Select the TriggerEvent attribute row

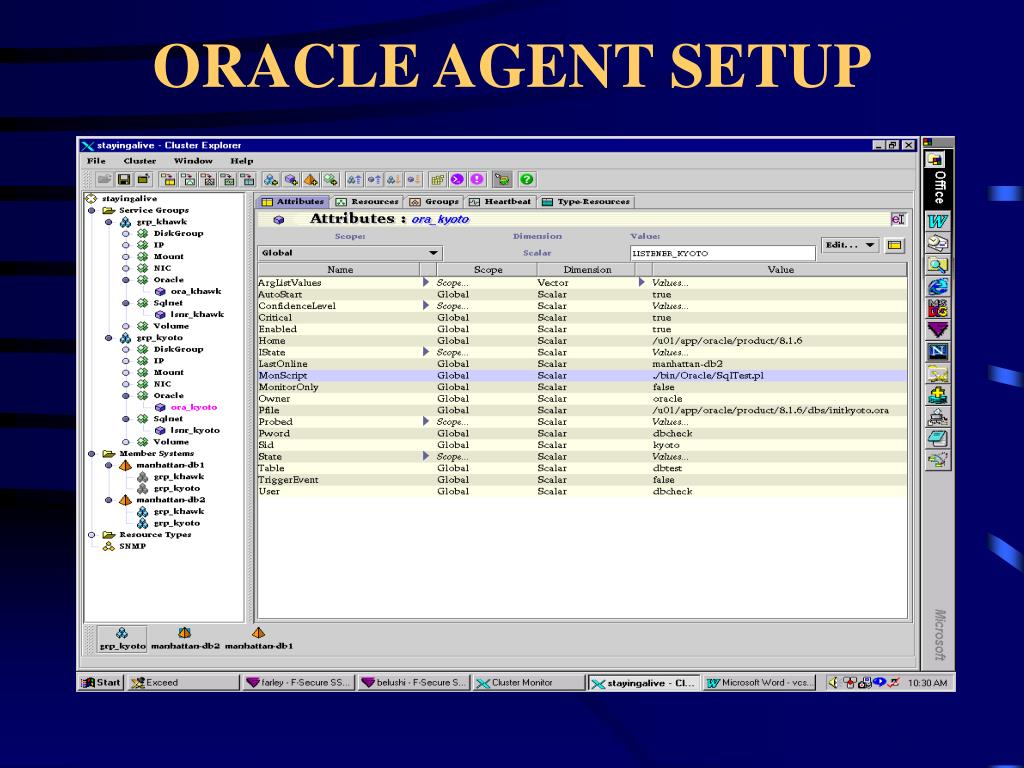tap(582, 480)
